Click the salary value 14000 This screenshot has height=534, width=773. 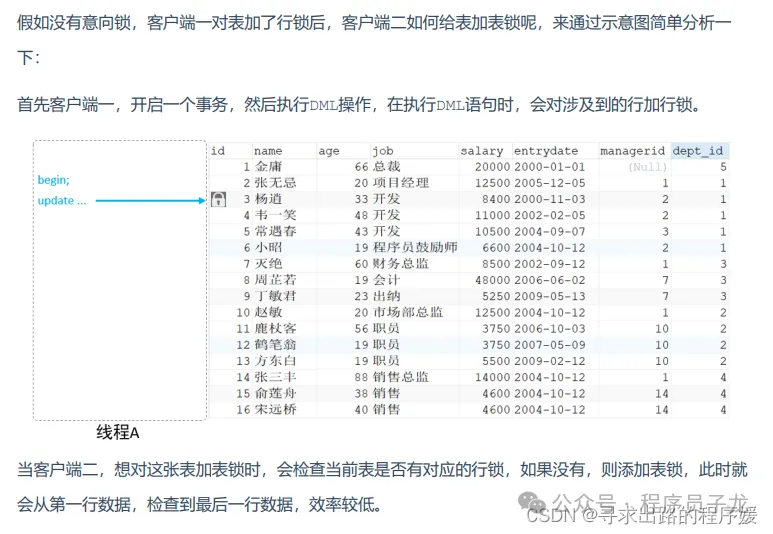click(x=492, y=378)
